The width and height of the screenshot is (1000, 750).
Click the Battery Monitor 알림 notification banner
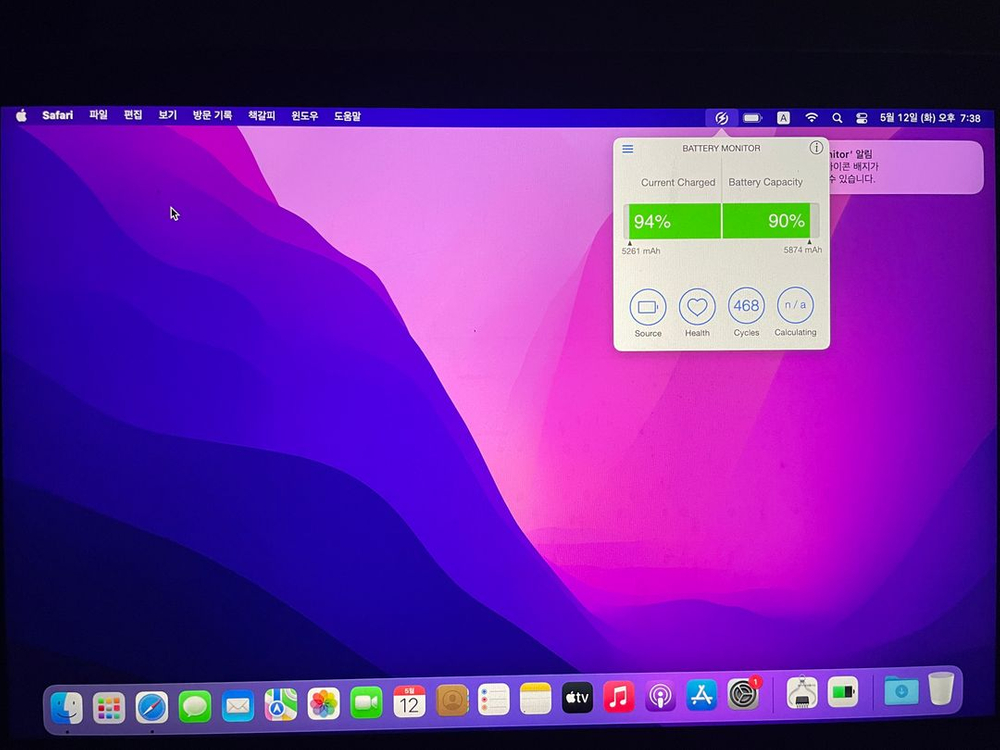pyautogui.click(x=906, y=167)
